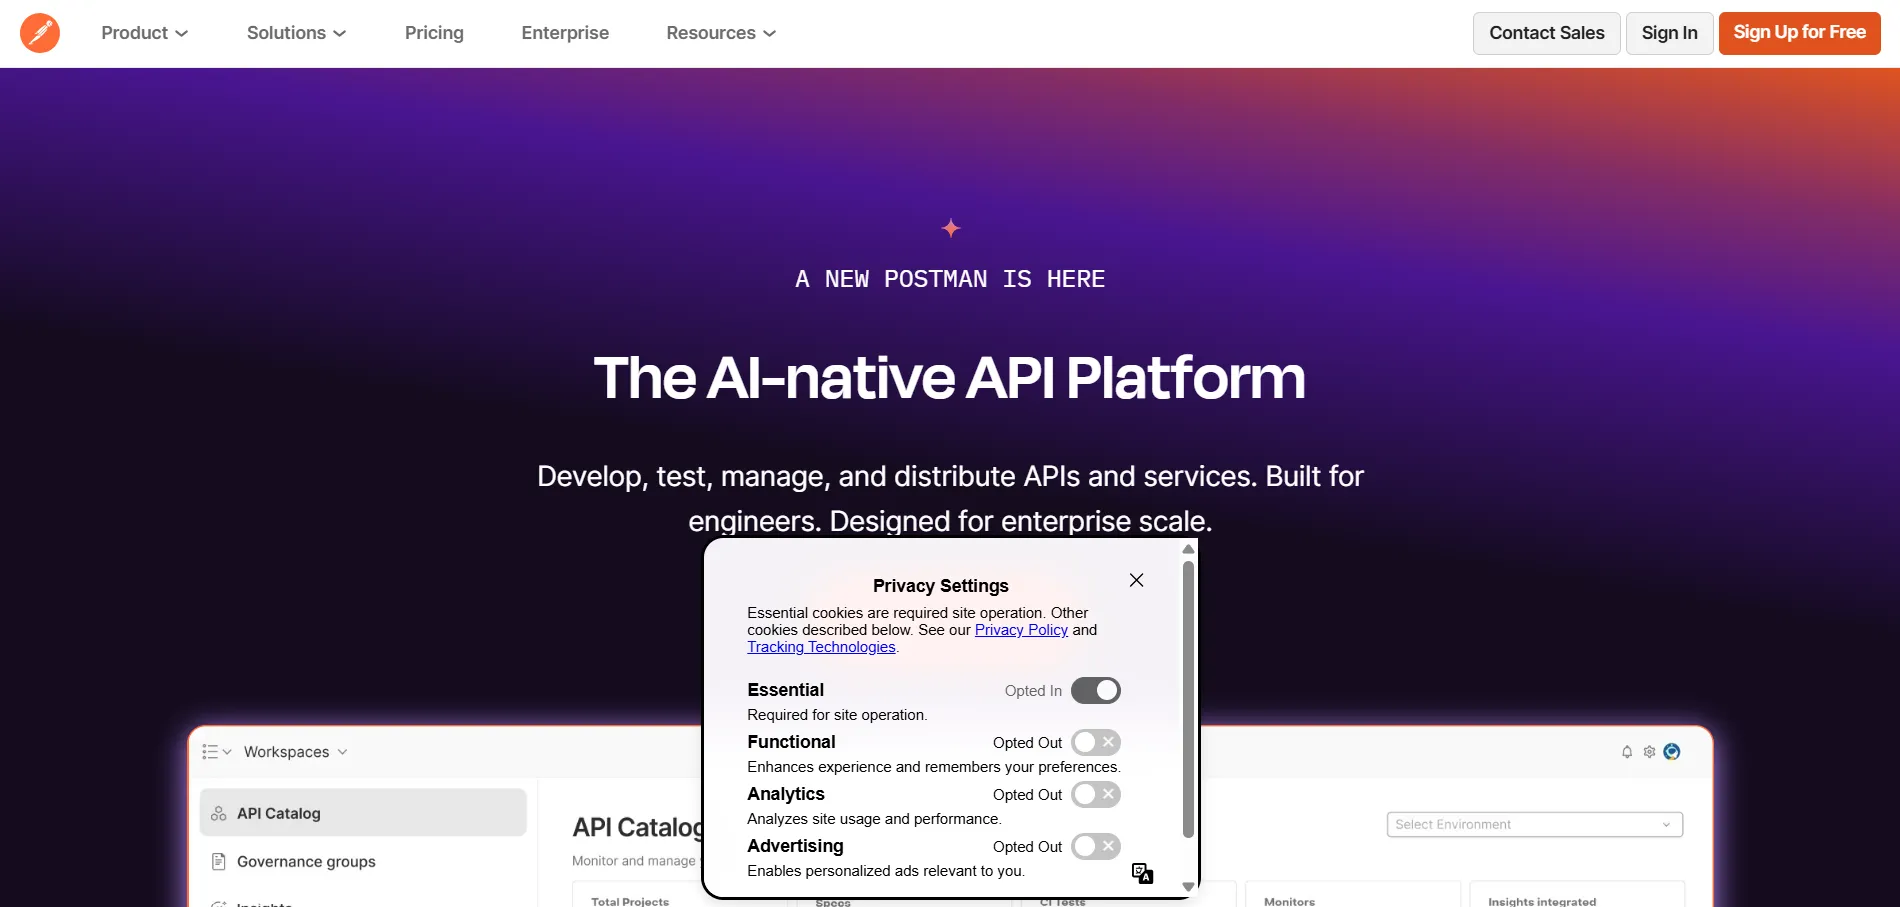1900x907 pixels.
Task: Open the Privacy Policy link
Action: pyautogui.click(x=1021, y=630)
